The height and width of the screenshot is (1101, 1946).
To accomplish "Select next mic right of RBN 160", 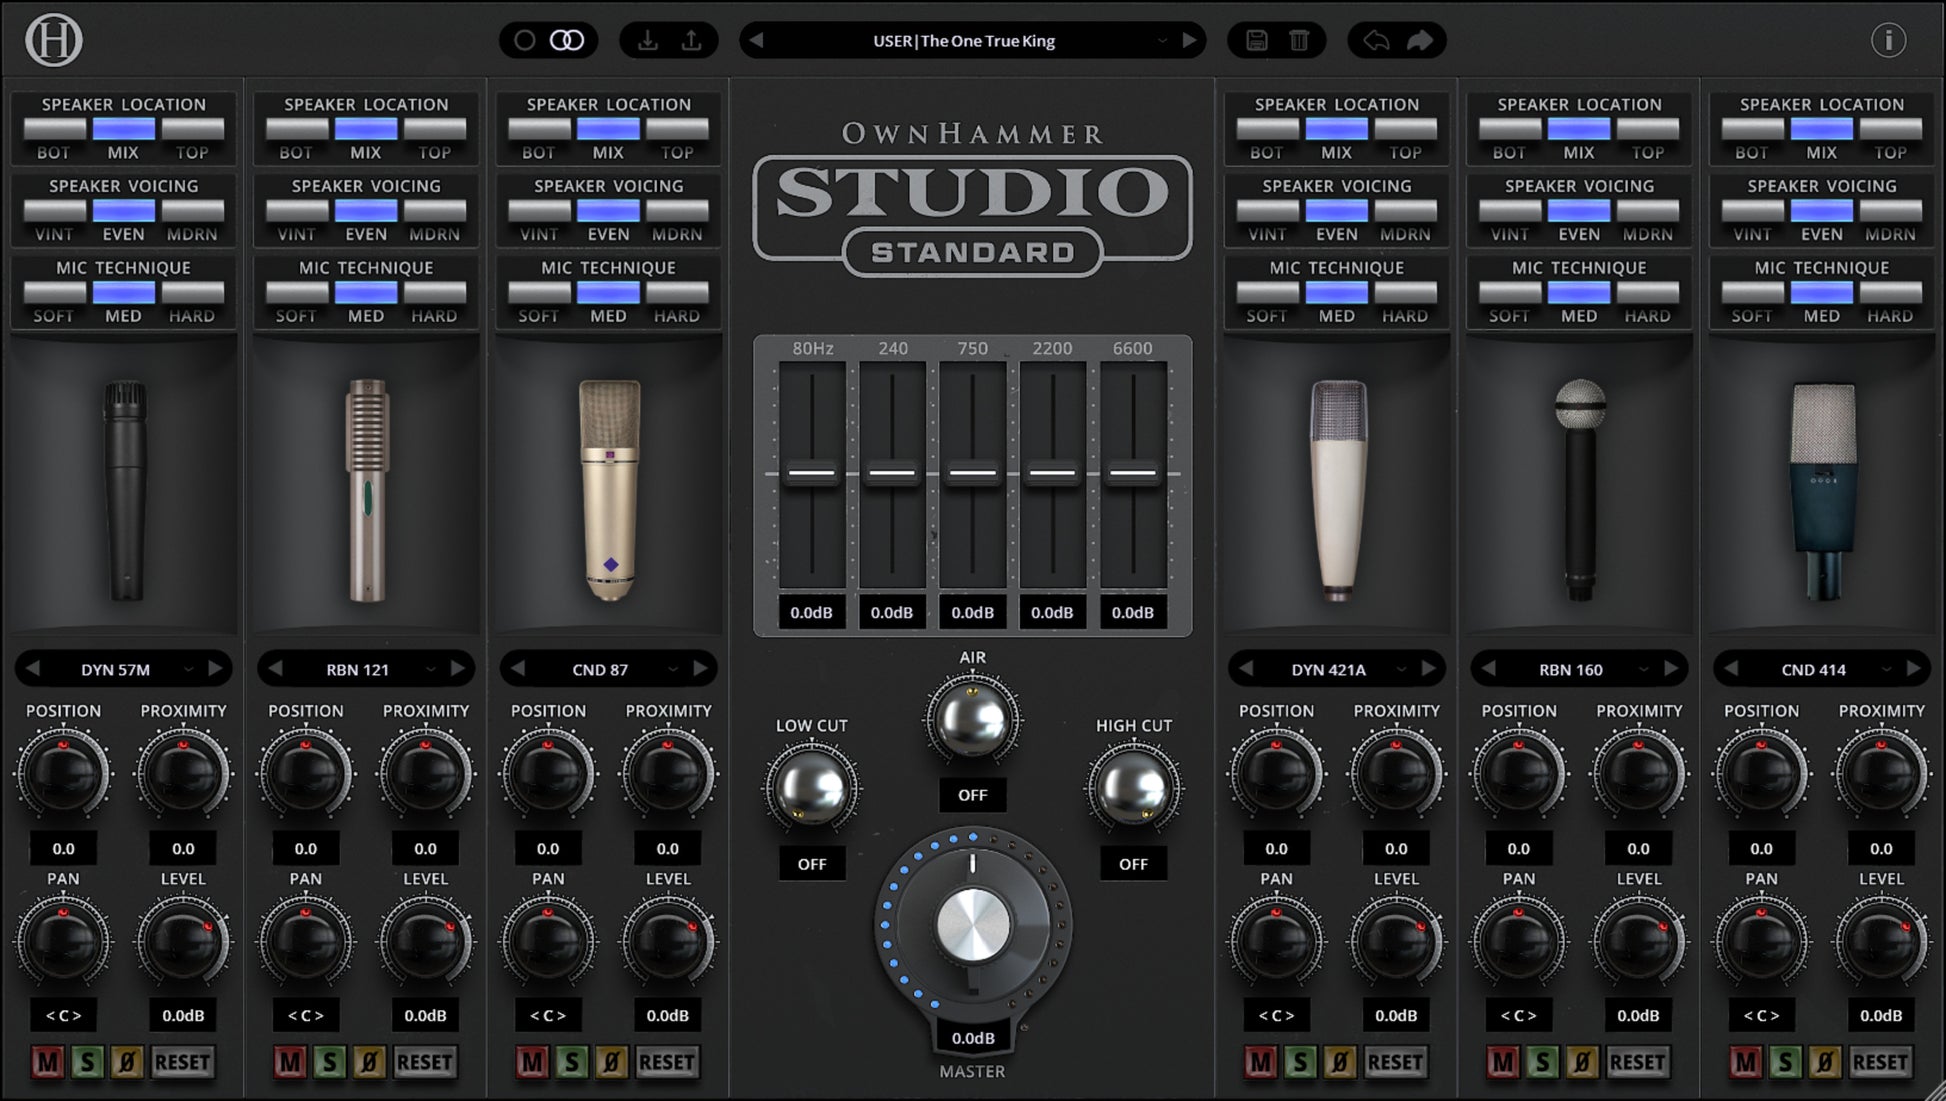I will 1671,669.
